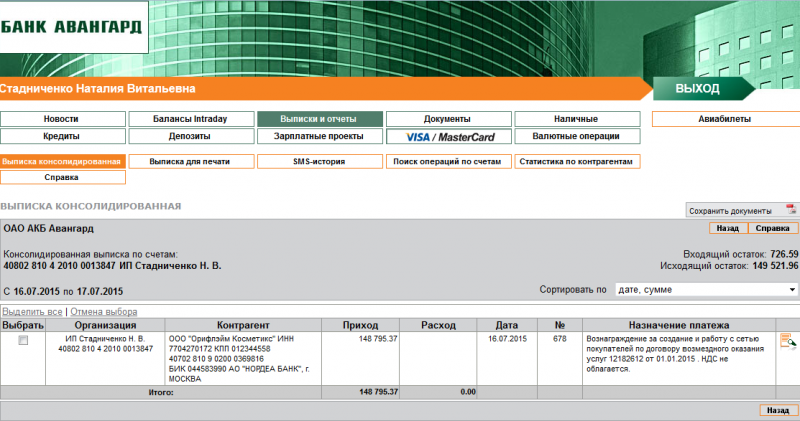Click the bottom Назад button below the table
Screen dimensions: 800x421
778,410
